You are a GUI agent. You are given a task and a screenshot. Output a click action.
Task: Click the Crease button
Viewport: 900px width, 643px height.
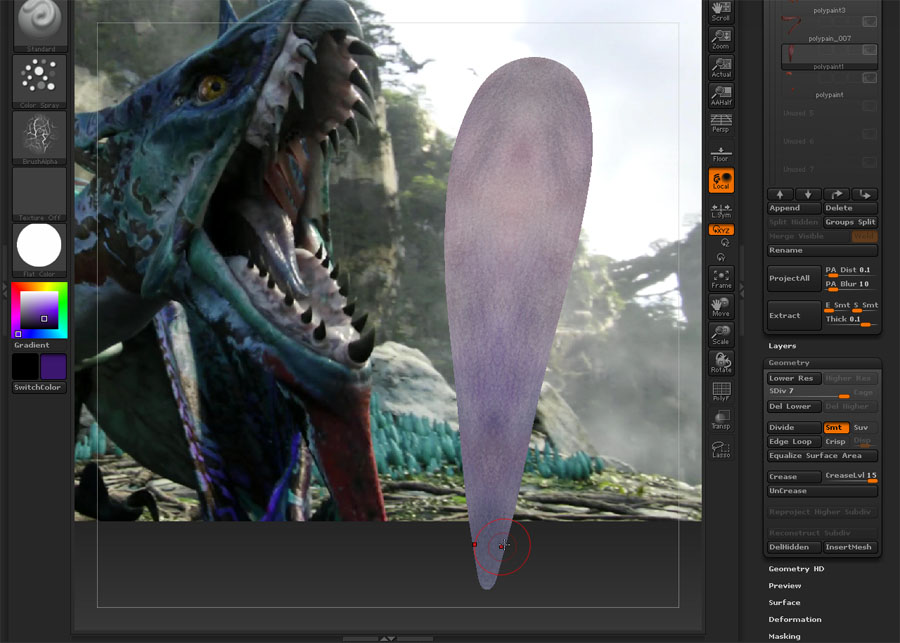pos(794,477)
